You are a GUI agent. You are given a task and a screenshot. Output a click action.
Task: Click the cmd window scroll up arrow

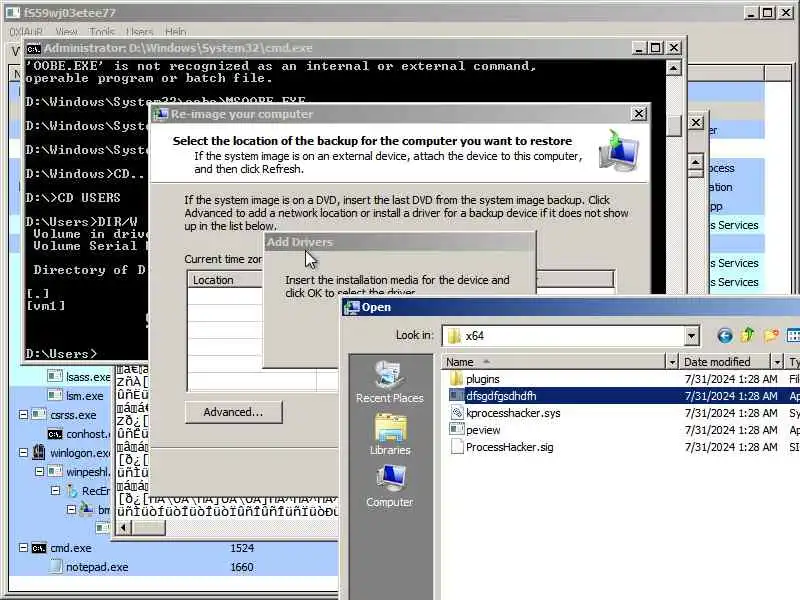(x=673, y=68)
